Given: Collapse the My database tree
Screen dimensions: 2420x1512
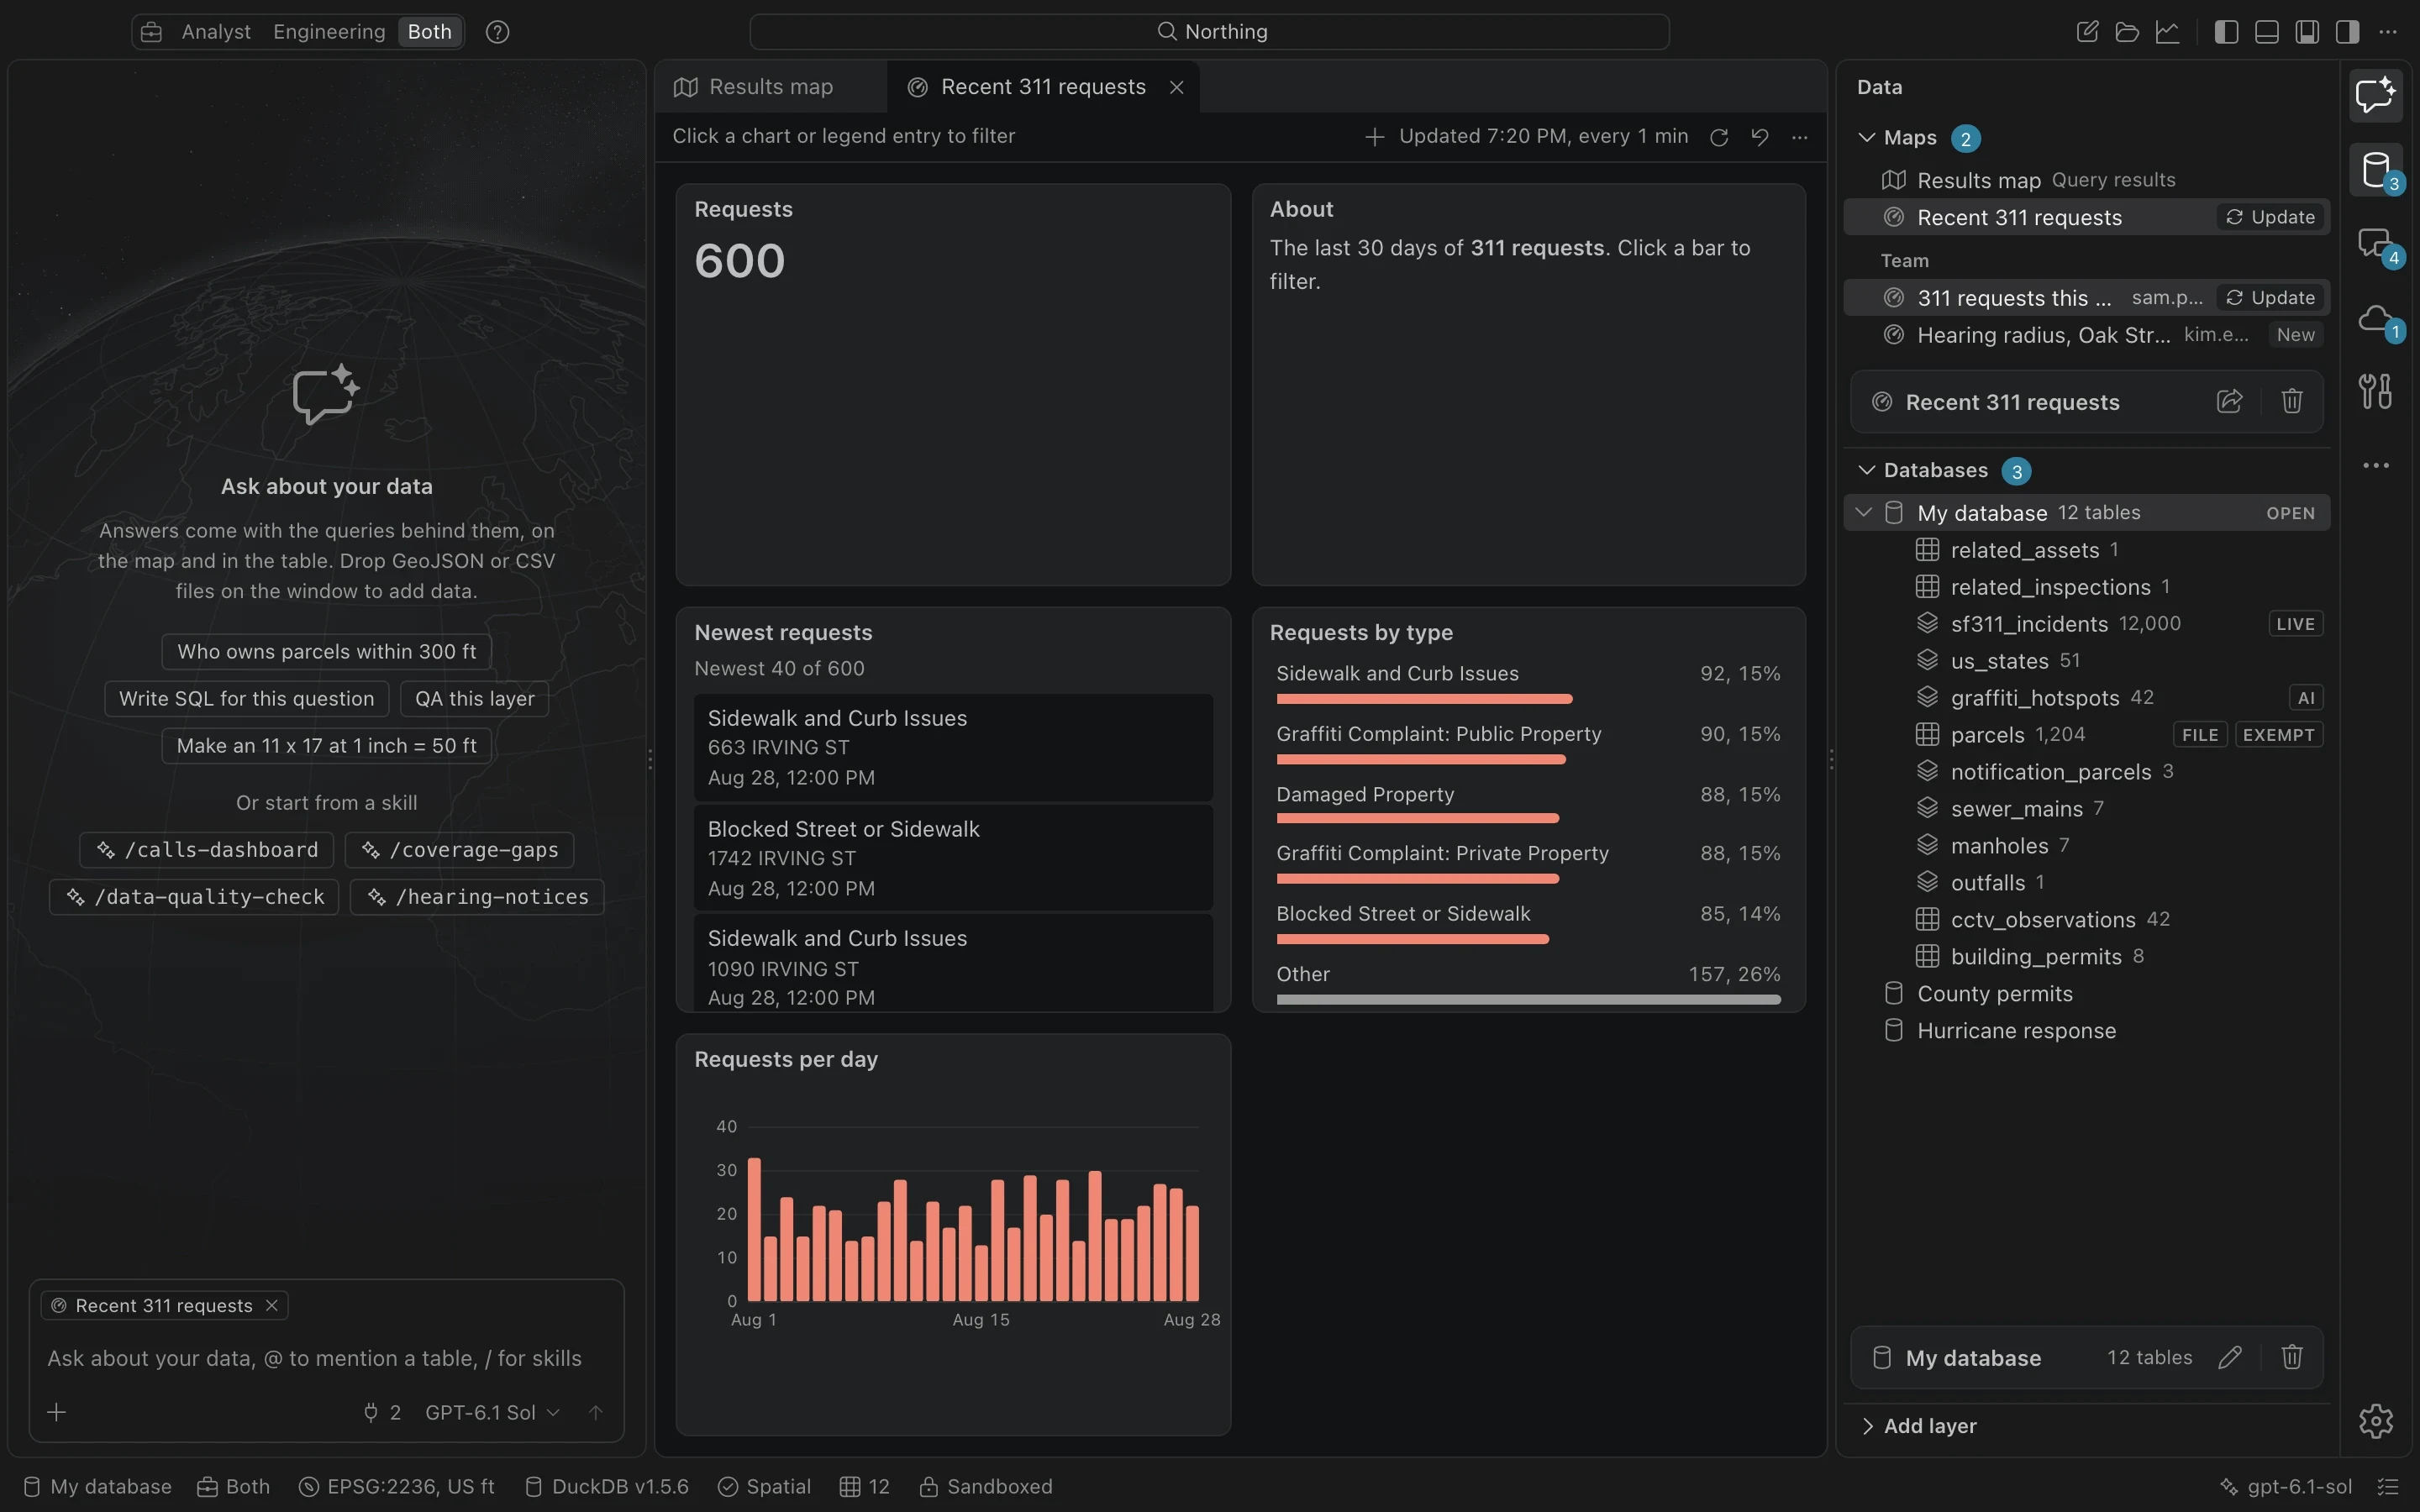Looking at the screenshot, I should point(1863,512).
